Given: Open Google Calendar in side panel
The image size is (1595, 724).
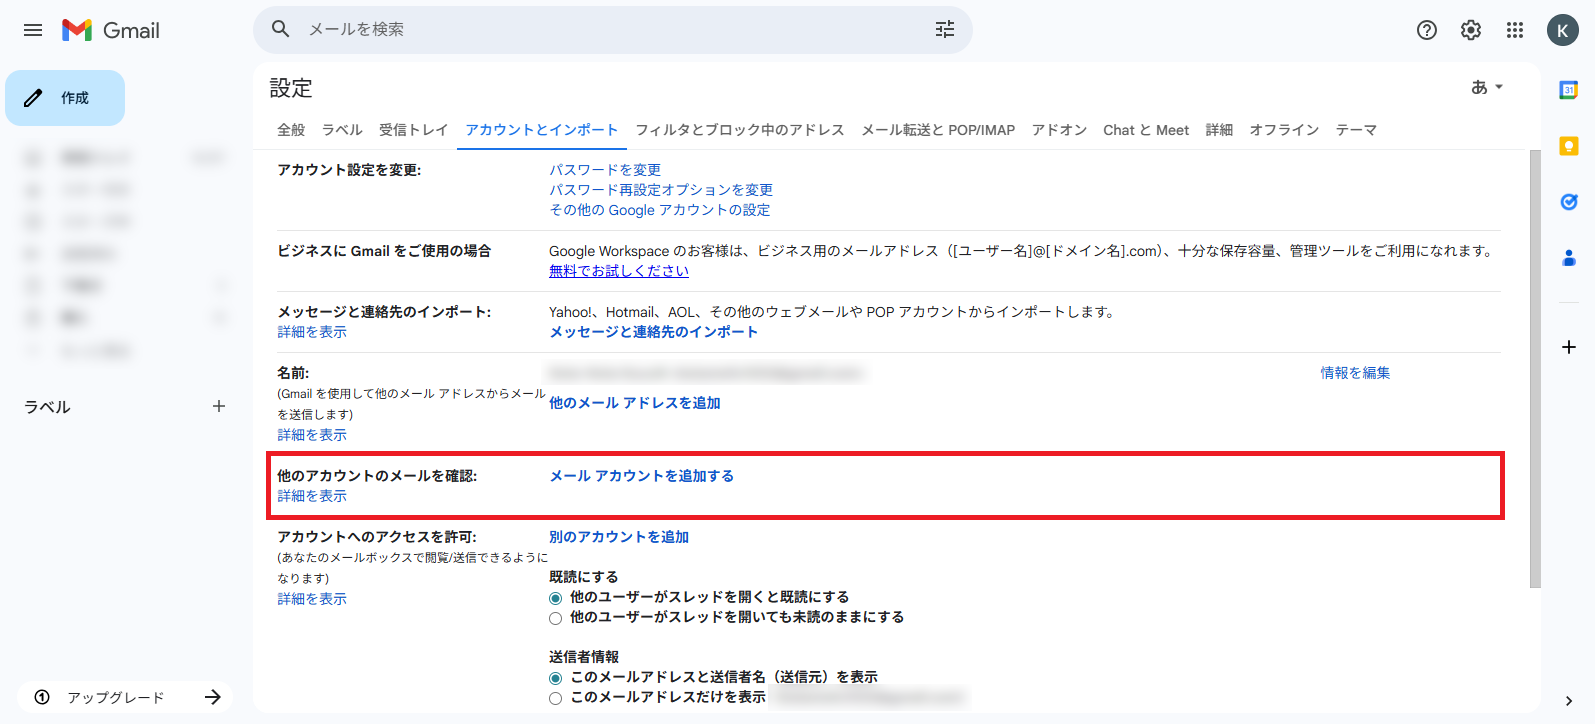Looking at the screenshot, I should pyautogui.click(x=1568, y=90).
